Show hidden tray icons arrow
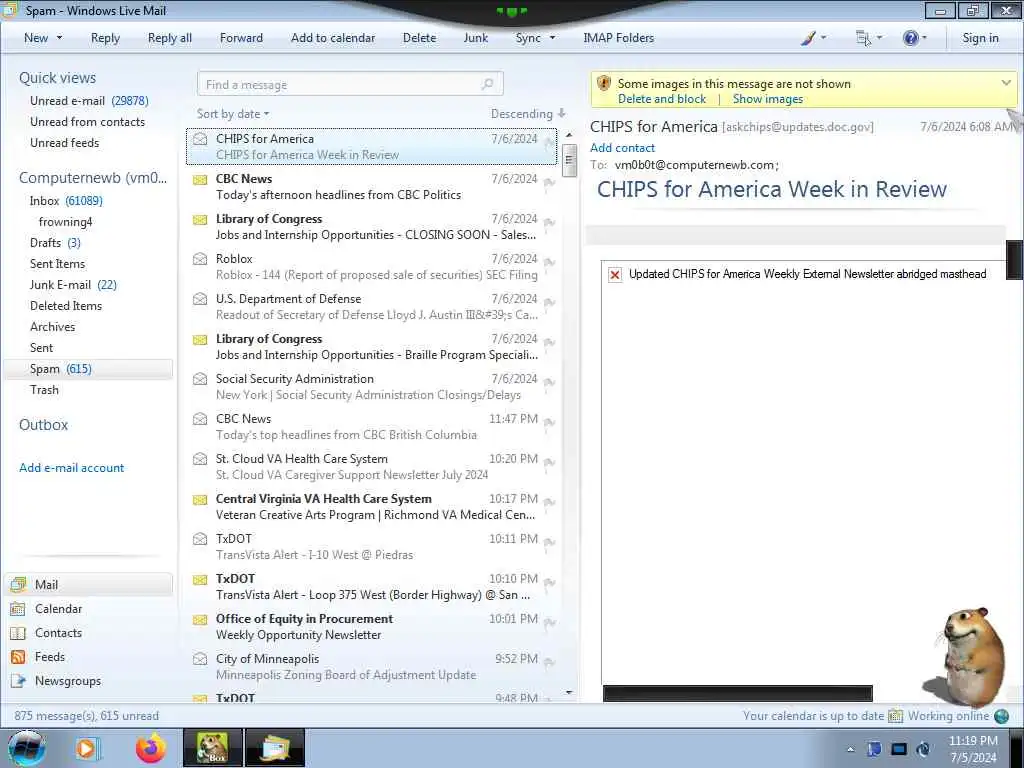Viewport: 1024px width, 768px height. (850, 749)
